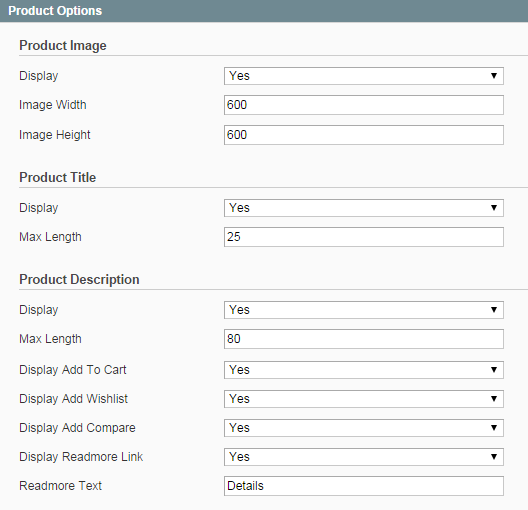Click the Readmore Text input field
This screenshot has width=528, height=510.
click(x=364, y=486)
